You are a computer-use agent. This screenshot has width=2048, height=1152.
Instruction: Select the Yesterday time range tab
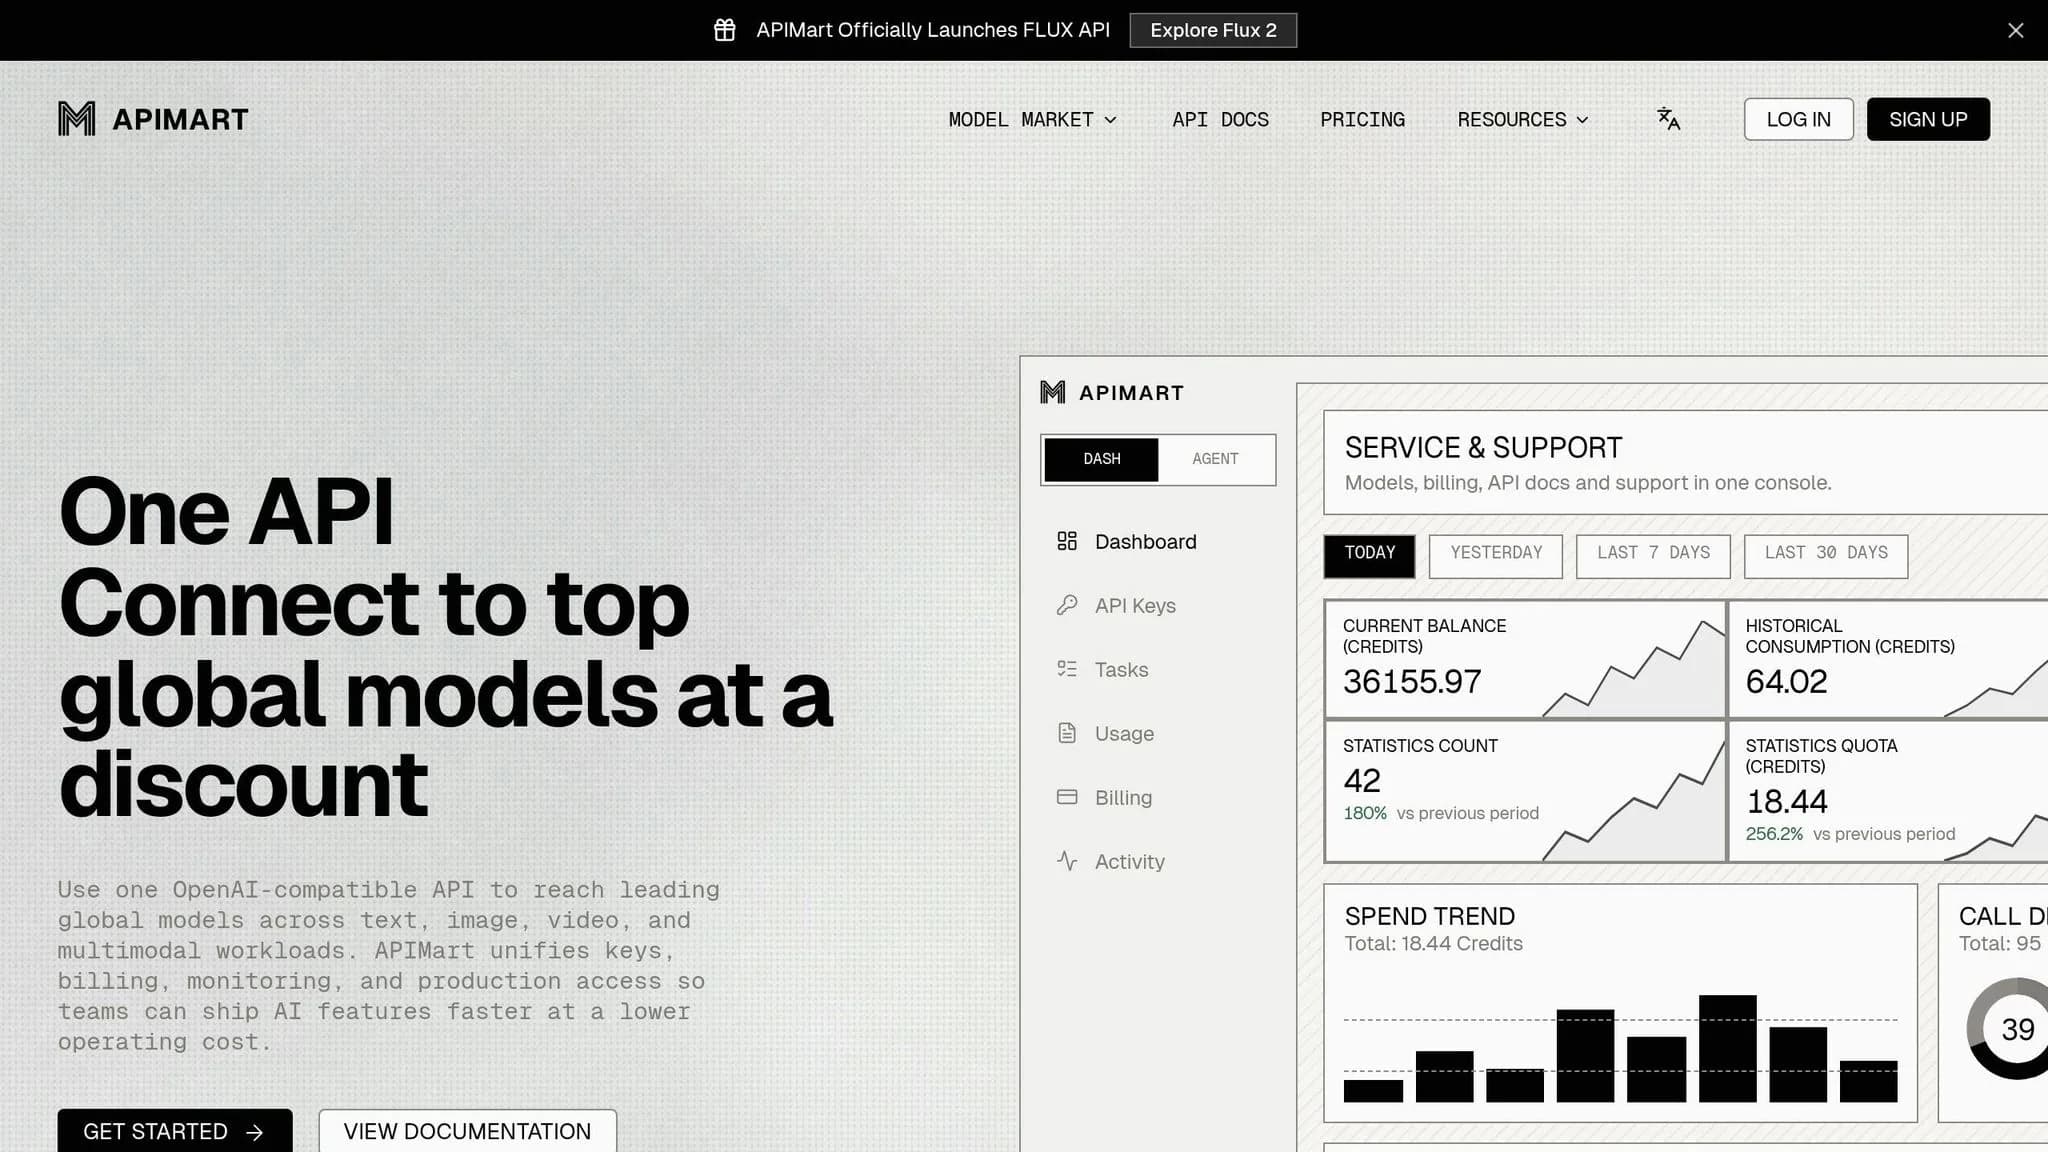pyautogui.click(x=1496, y=556)
